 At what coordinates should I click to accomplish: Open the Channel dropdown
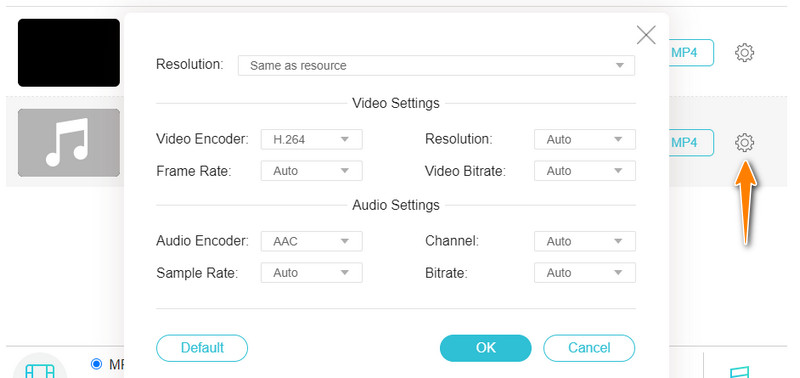[x=585, y=241]
